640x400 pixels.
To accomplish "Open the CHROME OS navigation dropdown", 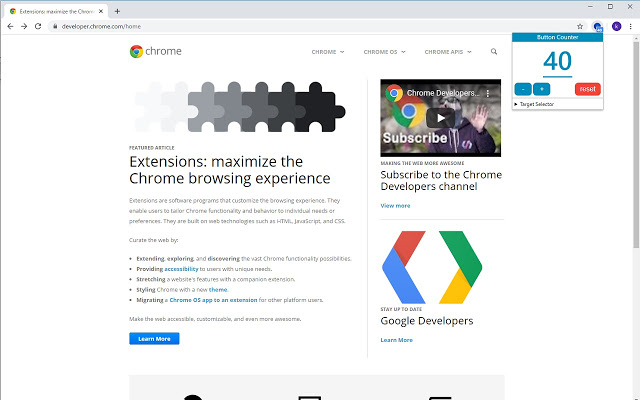I will (x=384, y=52).
